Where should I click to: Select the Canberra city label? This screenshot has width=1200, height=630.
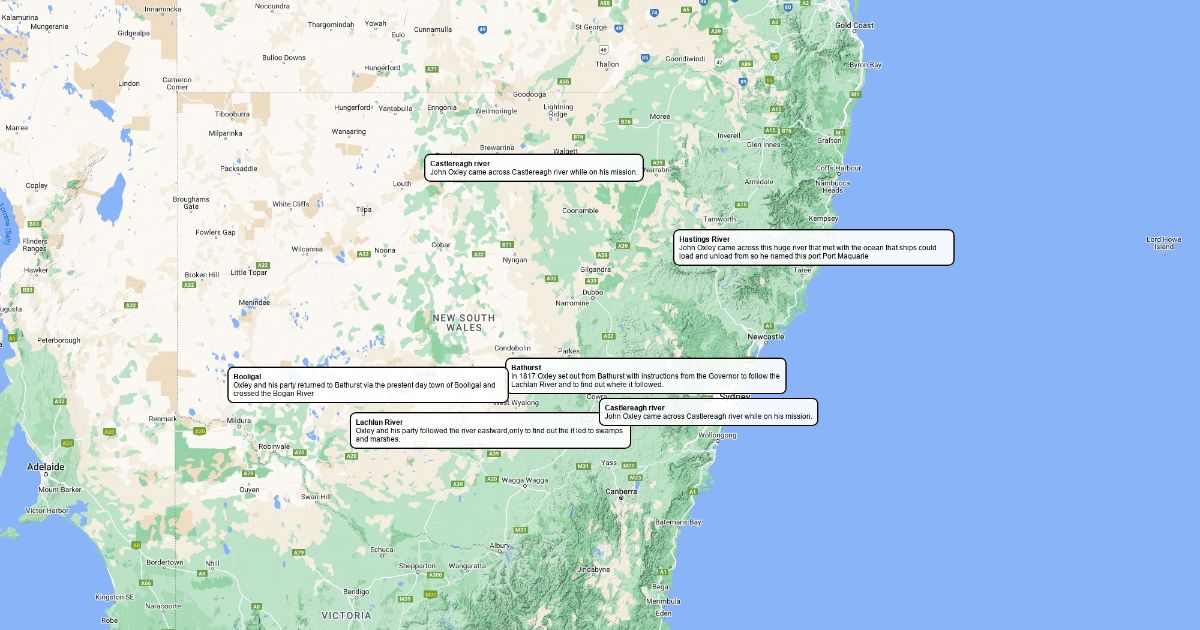click(x=621, y=491)
